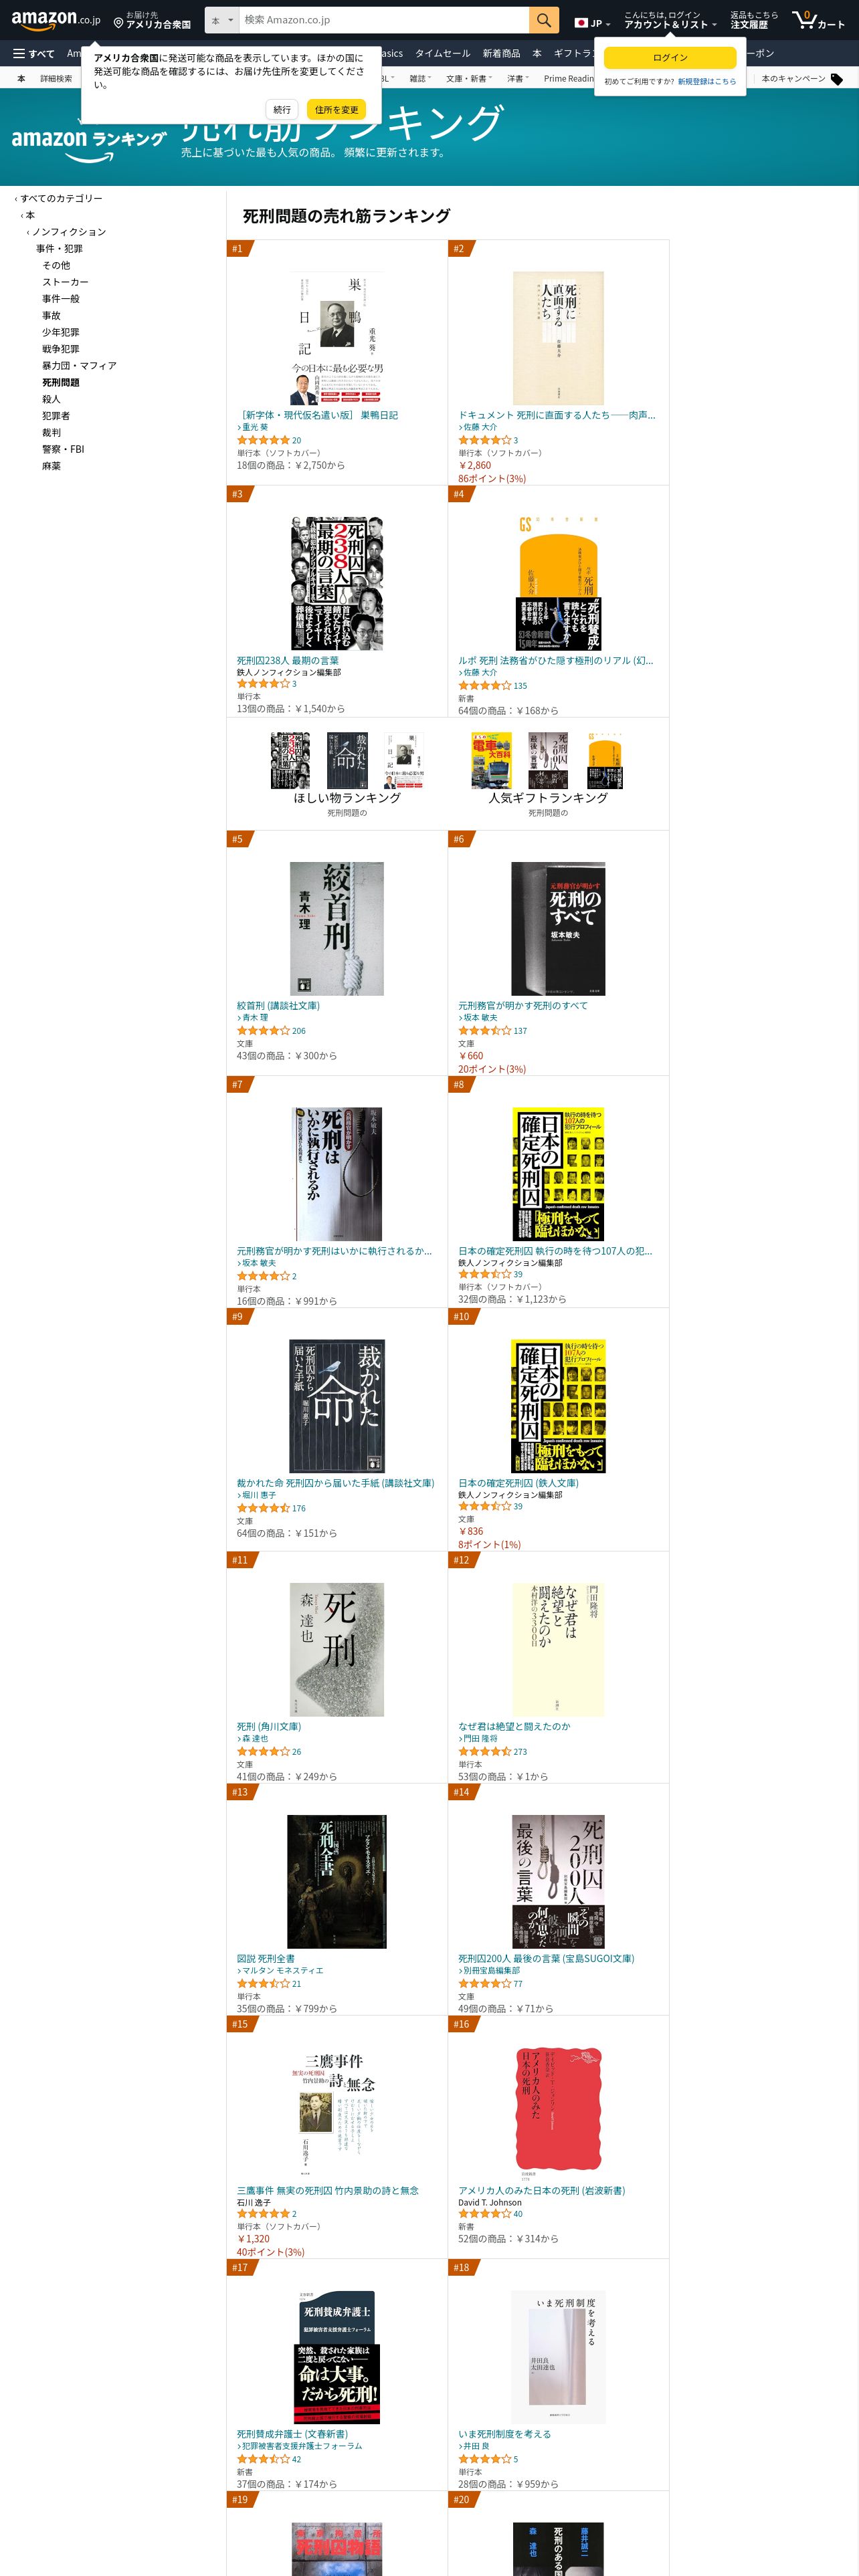859x2576 pixels.
Task: Click the tag icon beside 本のキャンペーン
Action: tap(837, 79)
